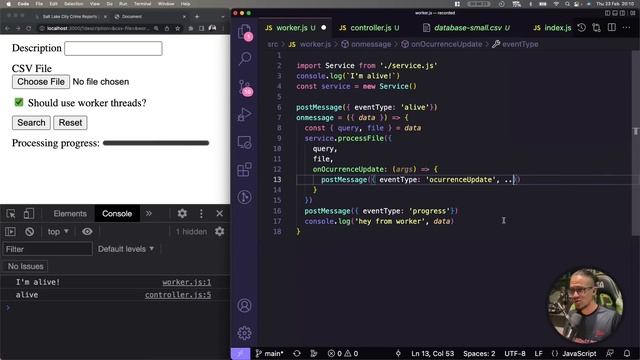Select the worker.js editor tab
The height and width of the screenshot is (360, 640).
[x=296, y=28]
